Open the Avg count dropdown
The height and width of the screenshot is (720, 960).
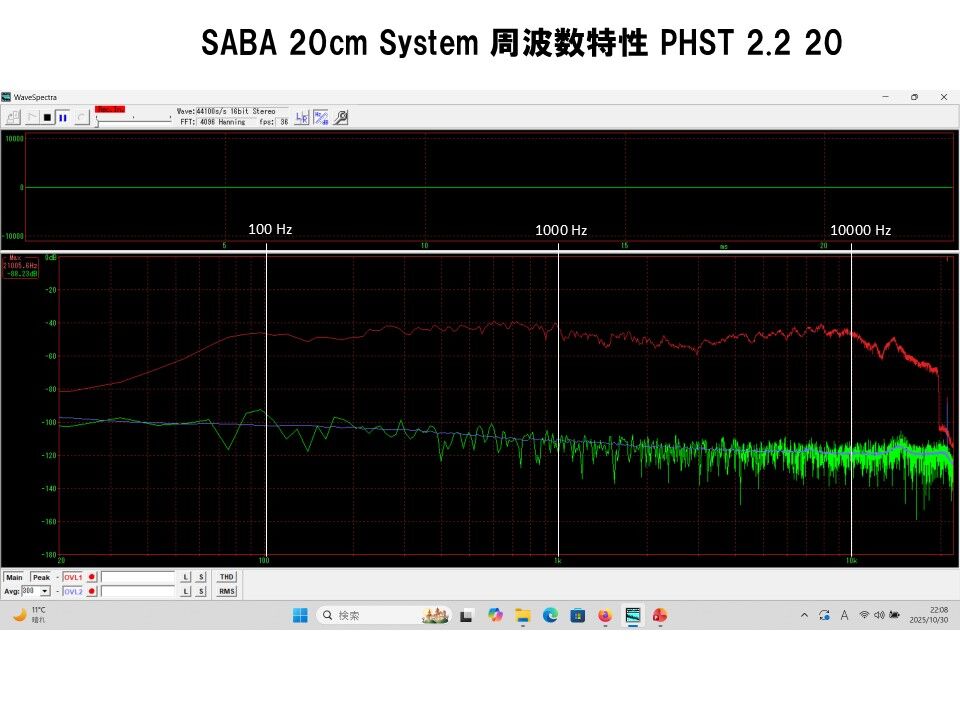click(45, 591)
